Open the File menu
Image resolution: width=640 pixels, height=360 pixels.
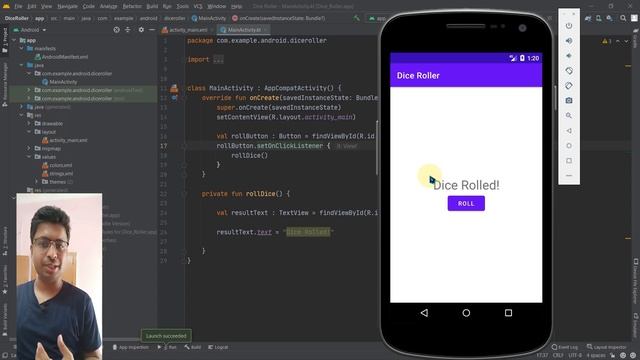click(18, 6)
